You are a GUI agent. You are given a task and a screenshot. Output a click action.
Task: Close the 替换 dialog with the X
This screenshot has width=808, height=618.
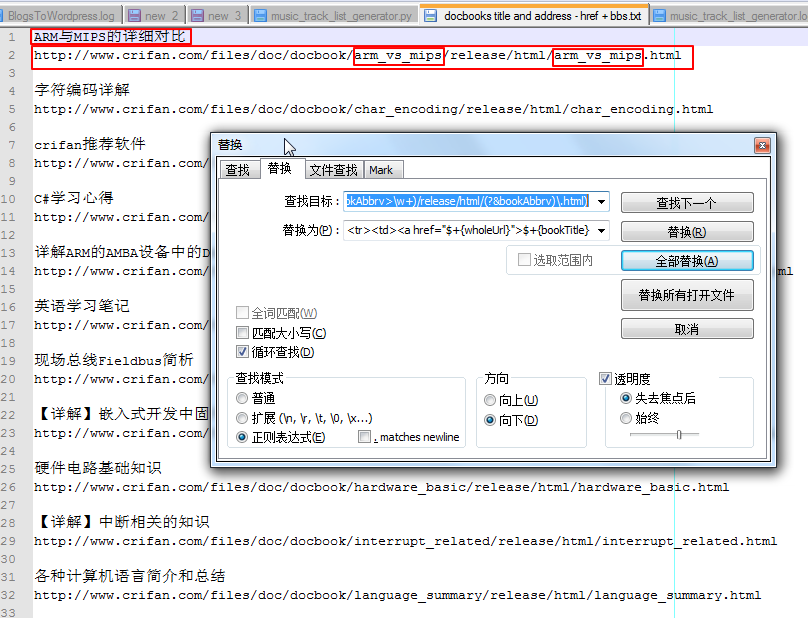click(x=761, y=145)
